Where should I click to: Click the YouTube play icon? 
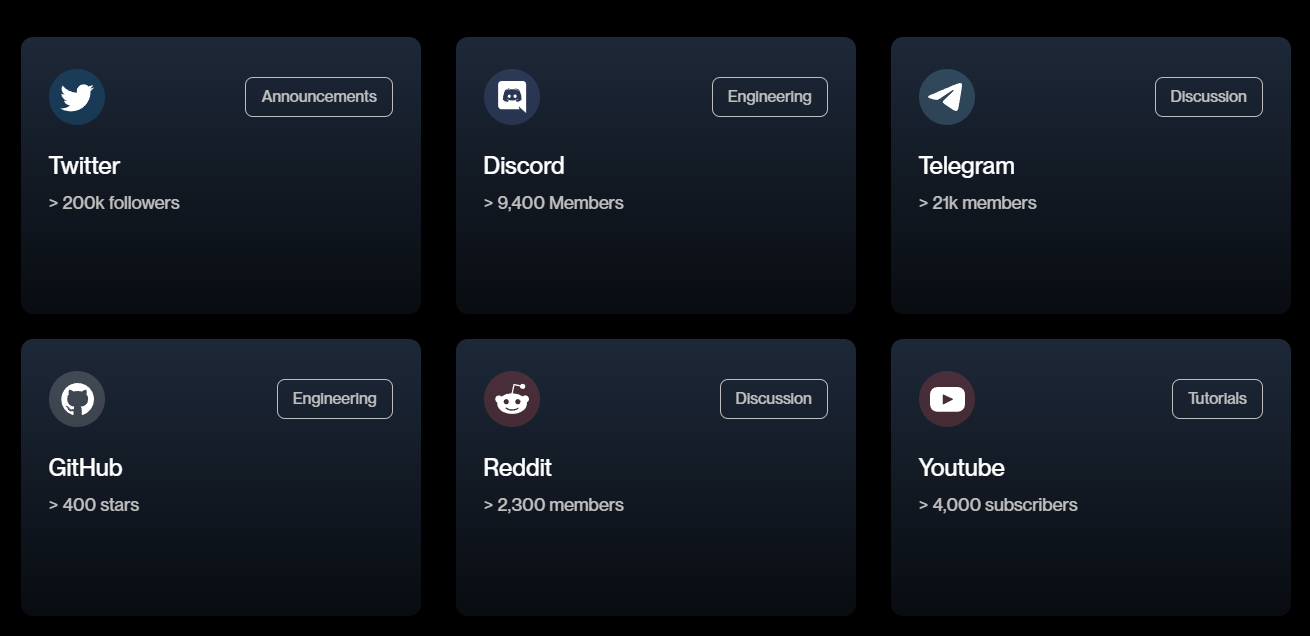[947, 399]
